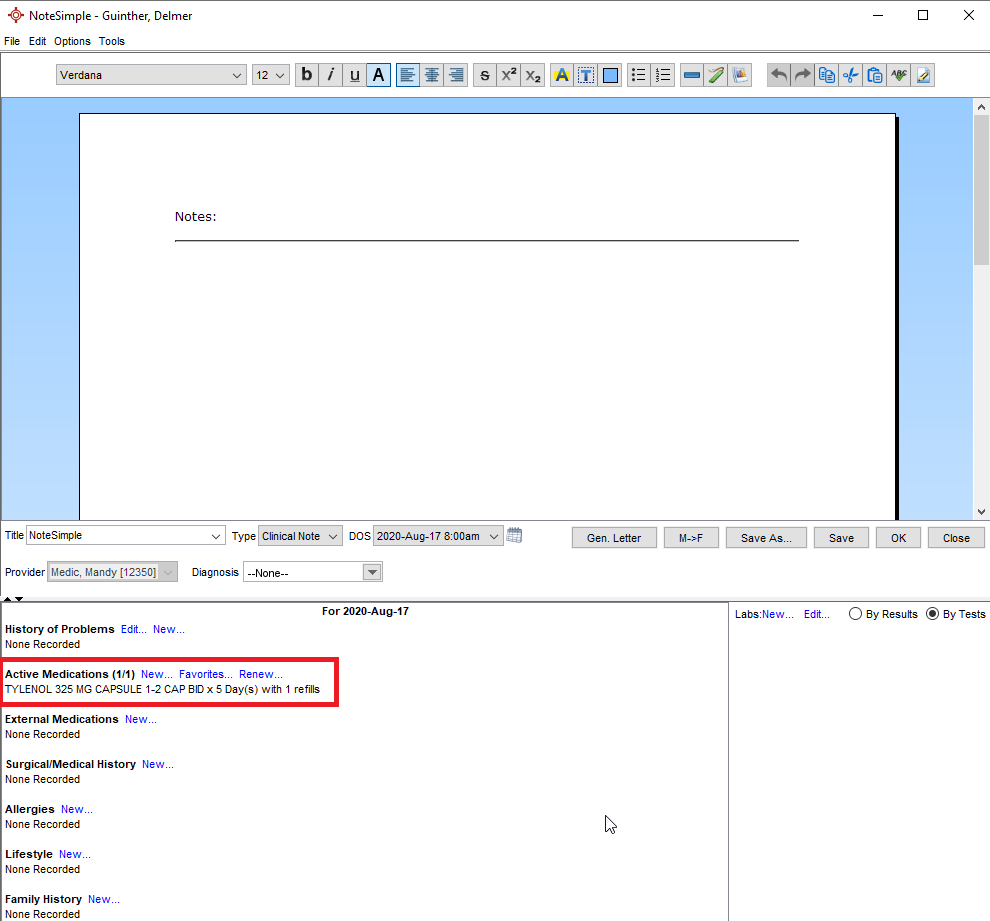This screenshot has width=990, height=921.
Task: Toggle underline formatting
Action: pos(355,75)
